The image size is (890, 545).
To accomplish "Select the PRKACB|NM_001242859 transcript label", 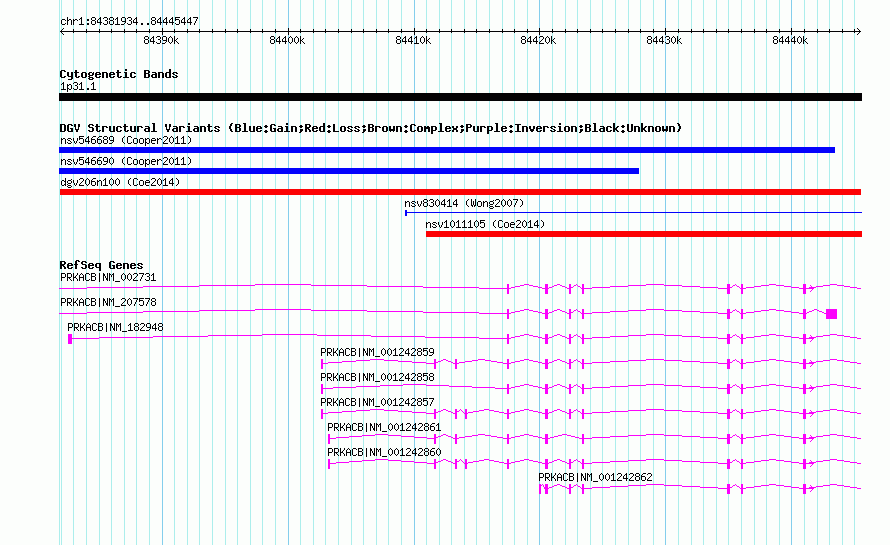I will coord(377,353).
